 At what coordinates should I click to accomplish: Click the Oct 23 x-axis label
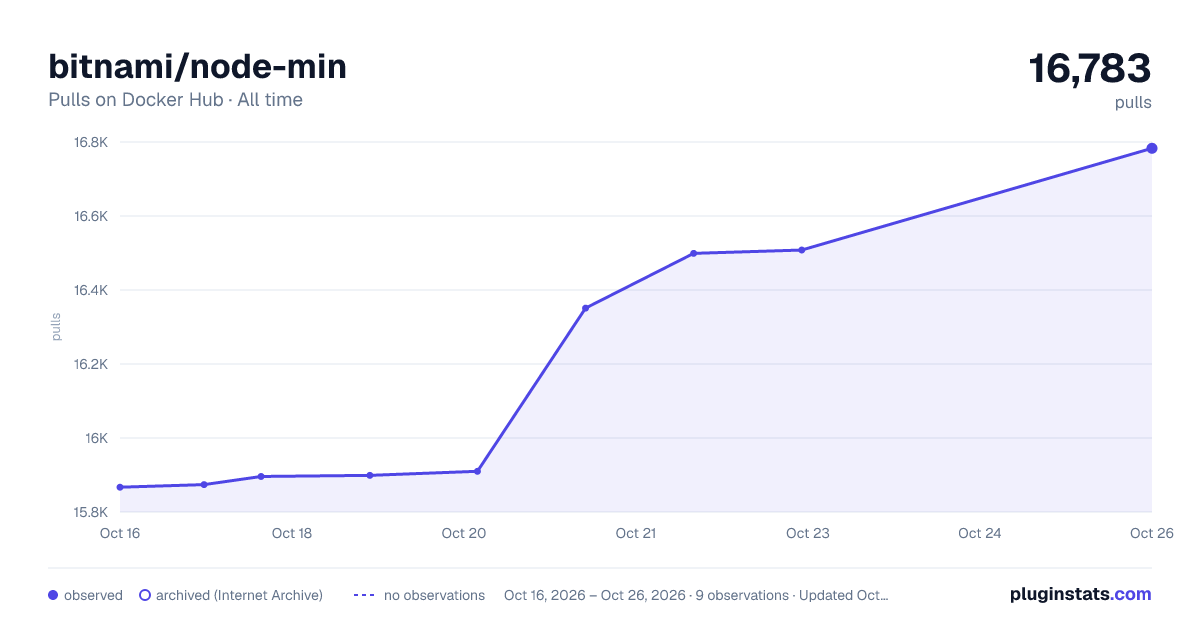tap(808, 533)
